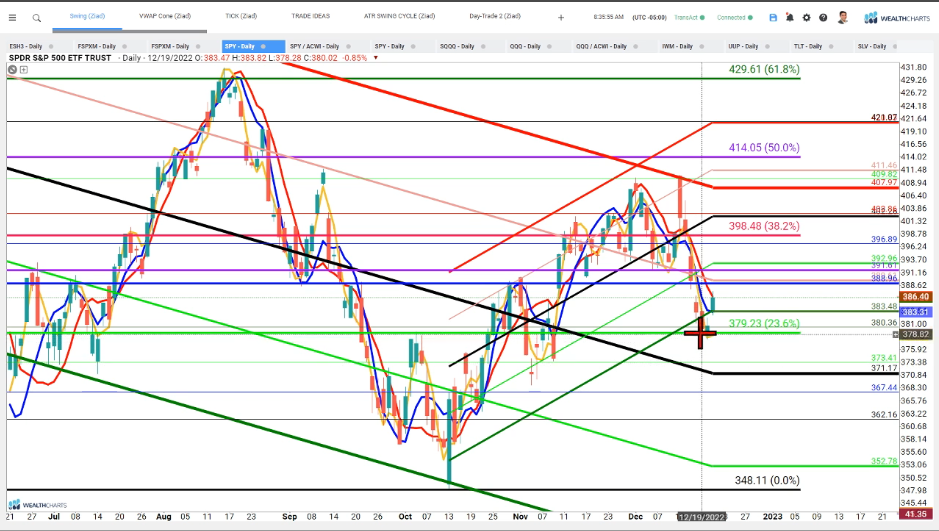Click the workspace tabs horizontal scrollbar
This screenshot has height=531, width=939.
[130, 31]
